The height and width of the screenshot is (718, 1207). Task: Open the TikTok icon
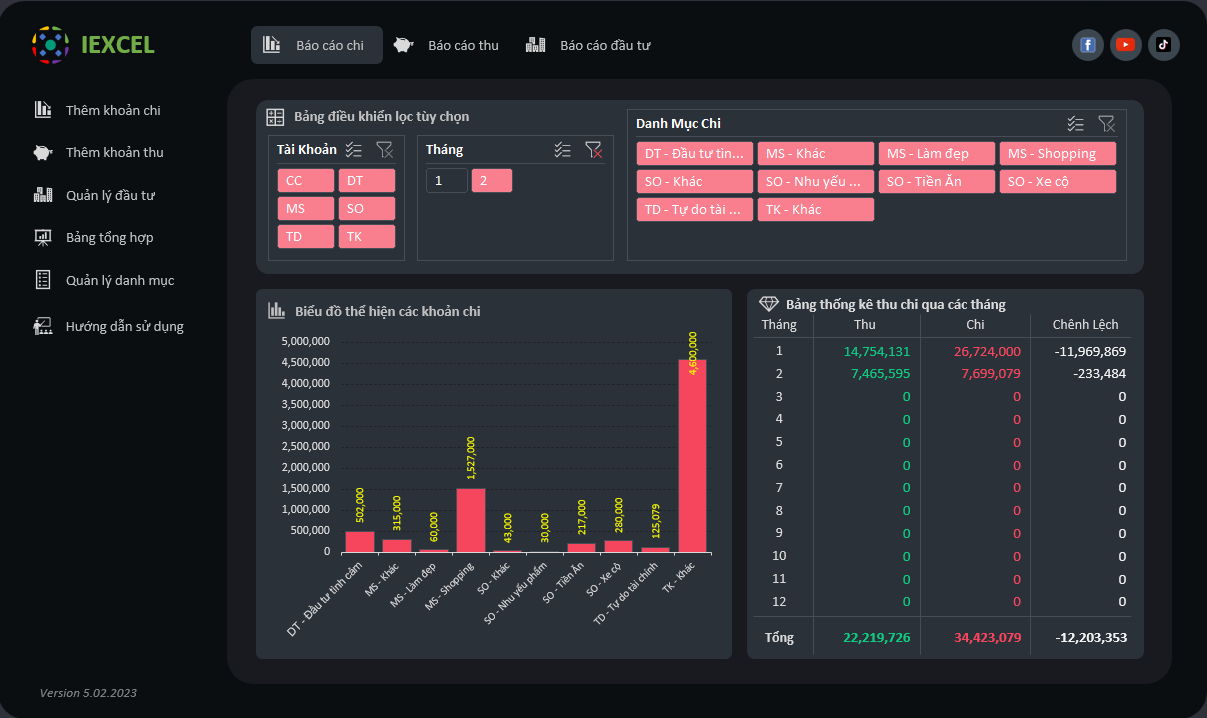pos(1164,45)
